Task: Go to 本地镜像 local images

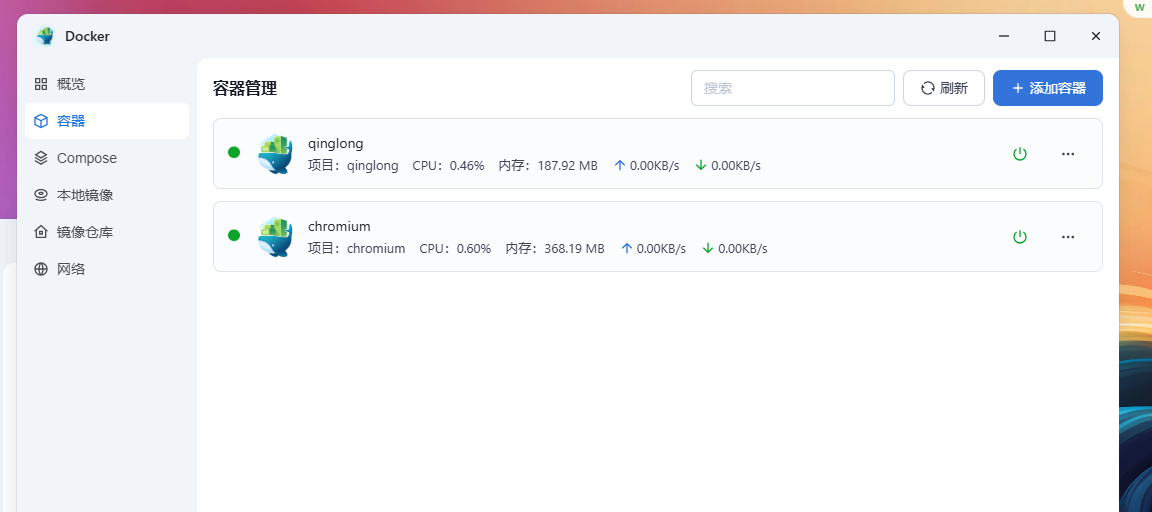Action: tap(107, 195)
